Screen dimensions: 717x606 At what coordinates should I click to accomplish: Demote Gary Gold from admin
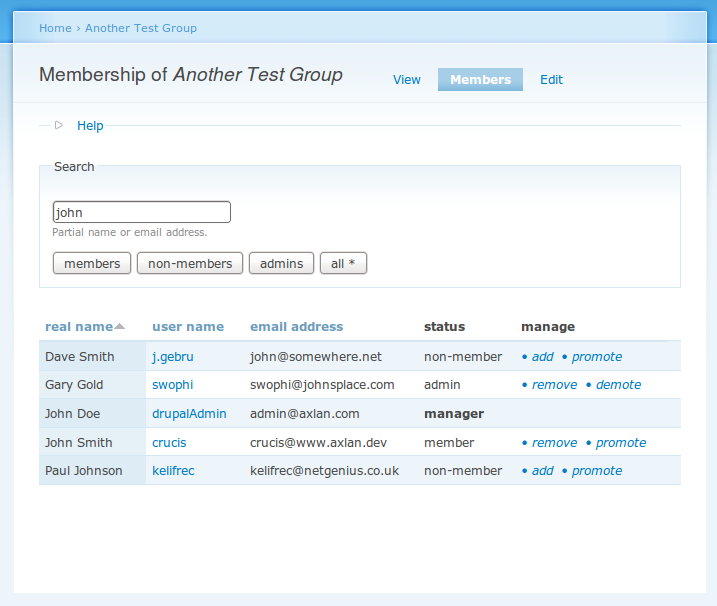[x=618, y=385]
